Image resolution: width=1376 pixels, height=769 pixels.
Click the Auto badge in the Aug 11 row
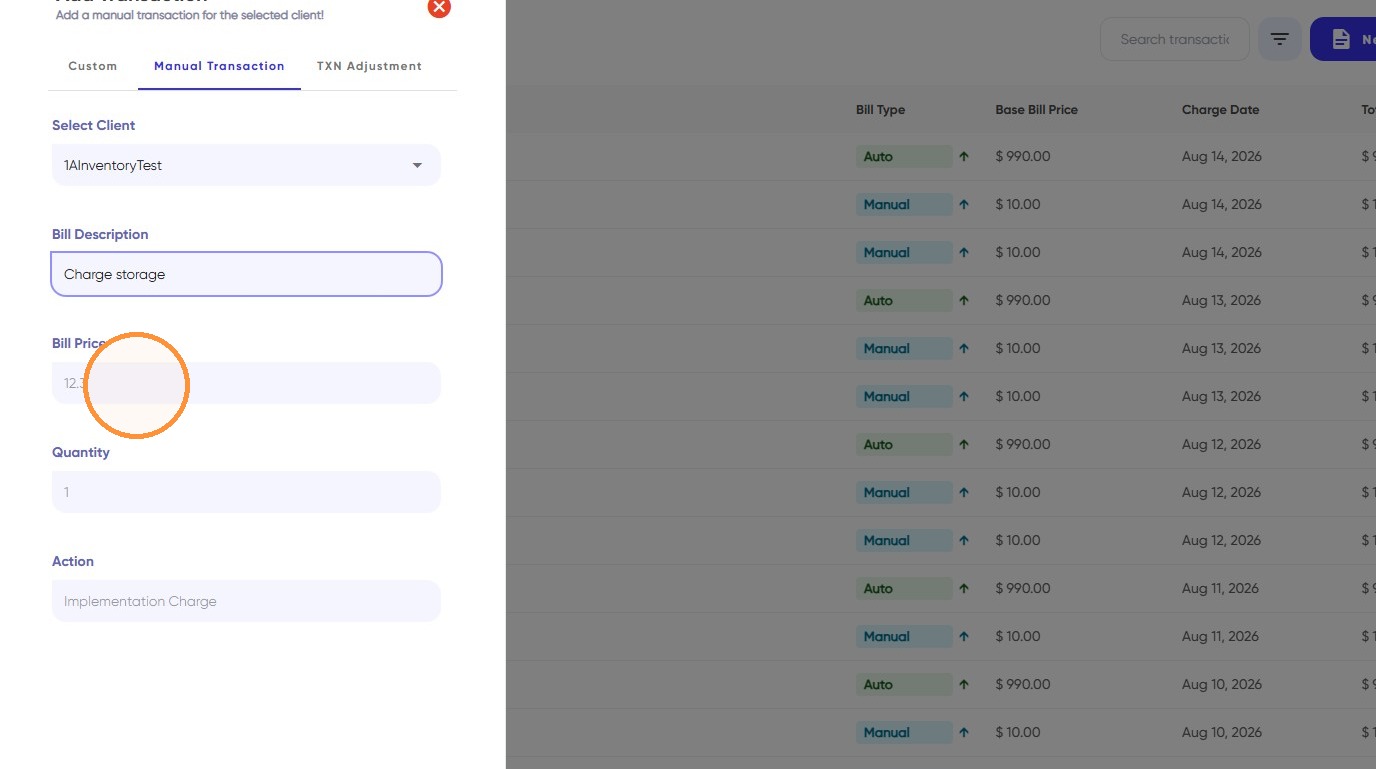coord(904,588)
